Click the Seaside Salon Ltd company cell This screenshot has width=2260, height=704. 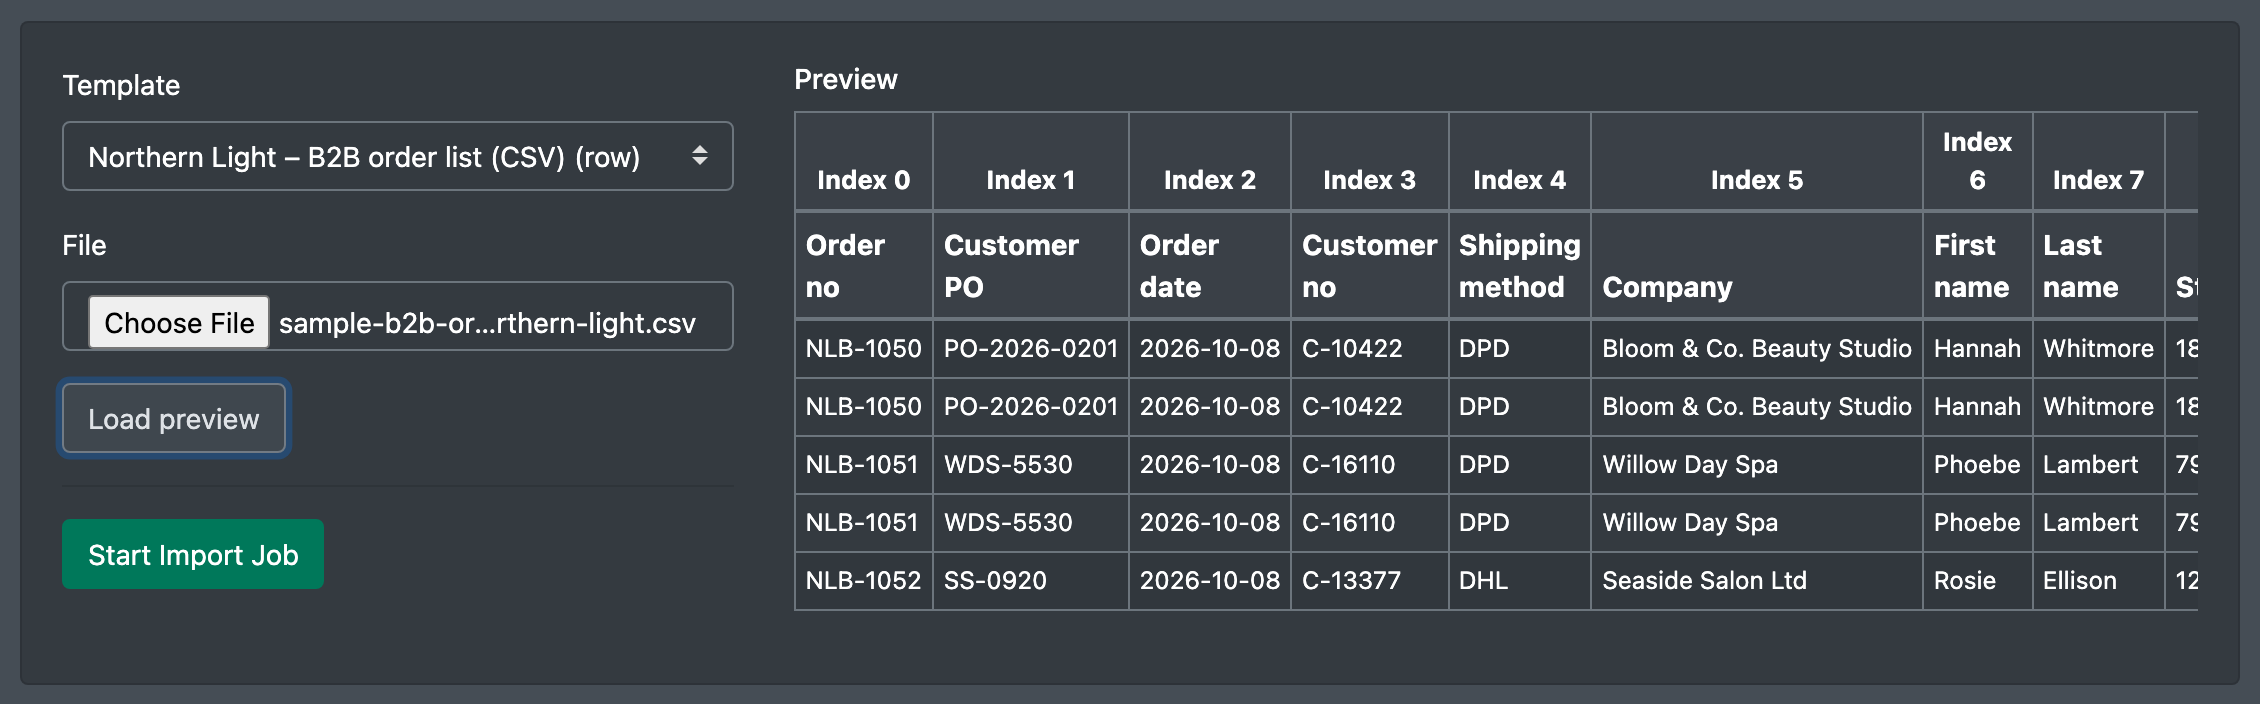(x=1757, y=581)
